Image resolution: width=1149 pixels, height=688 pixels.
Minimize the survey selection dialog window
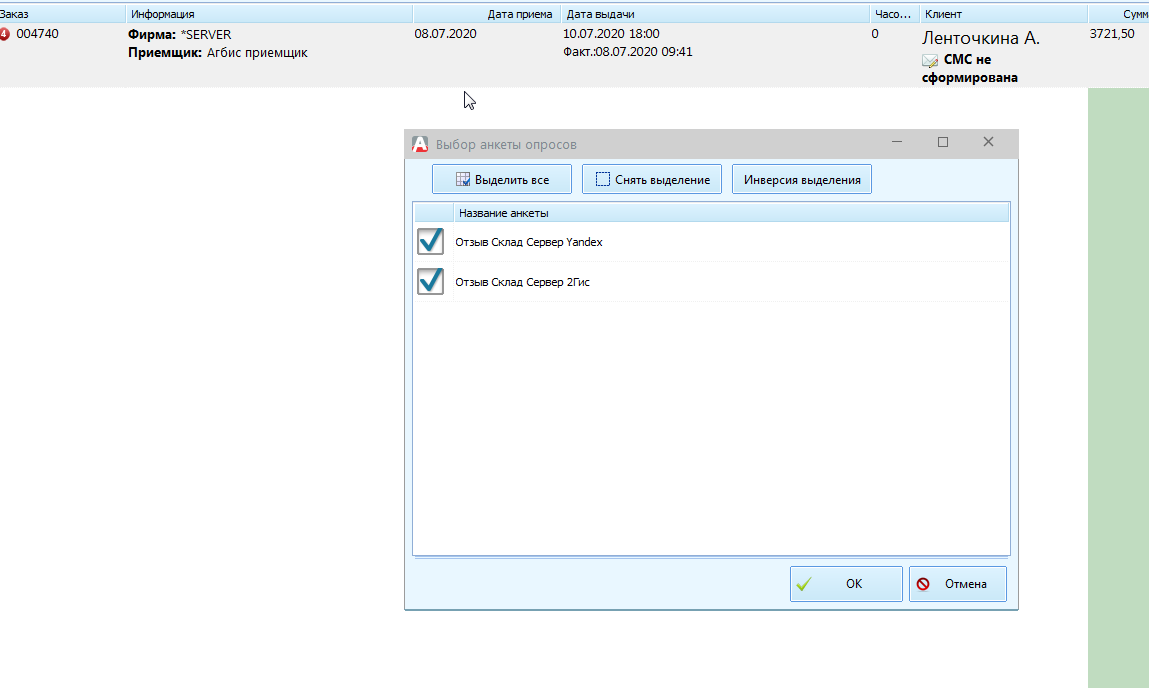(897, 143)
